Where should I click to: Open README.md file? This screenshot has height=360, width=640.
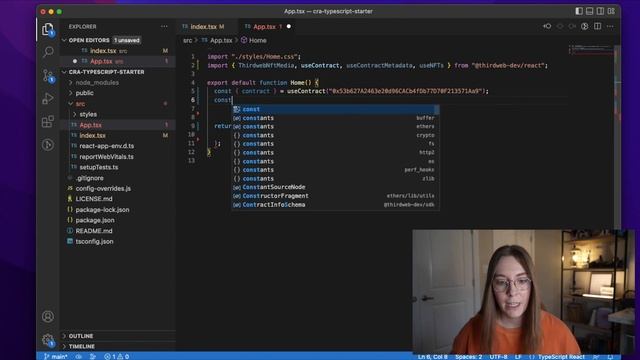click(118, 231)
